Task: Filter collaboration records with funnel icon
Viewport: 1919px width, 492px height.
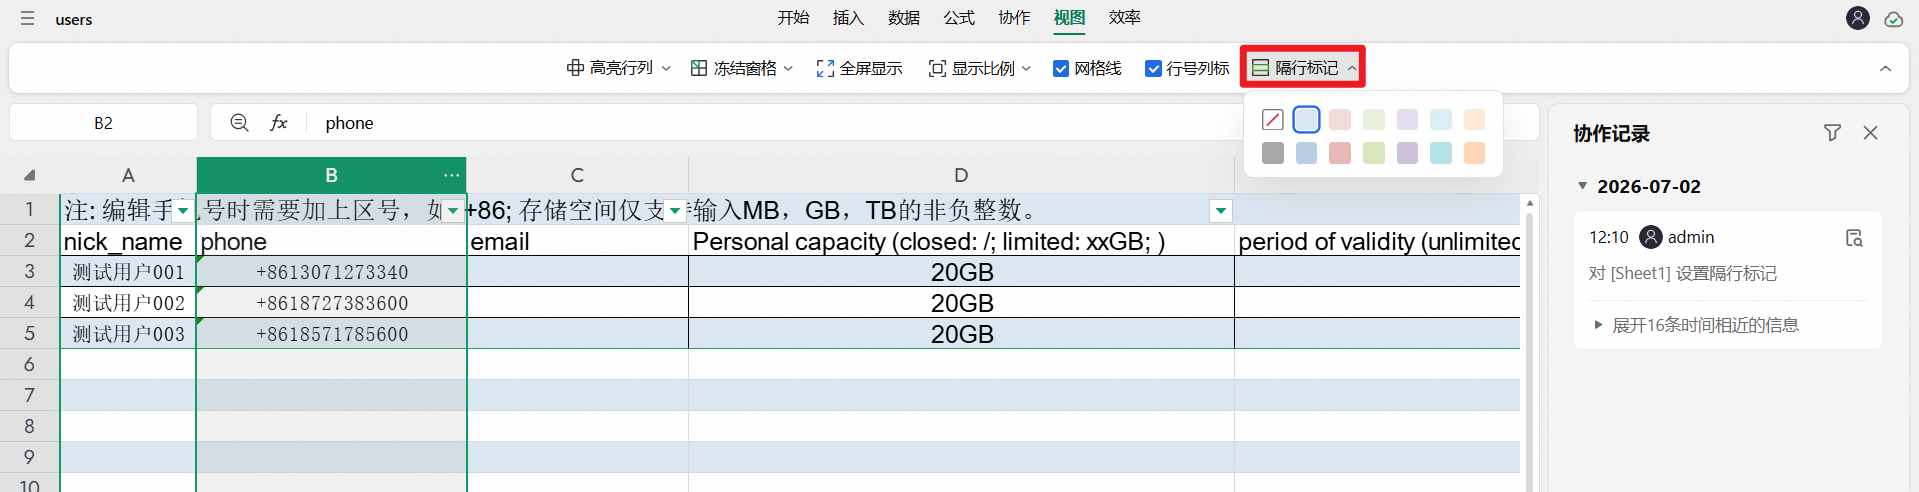Action: coord(1832,132)
